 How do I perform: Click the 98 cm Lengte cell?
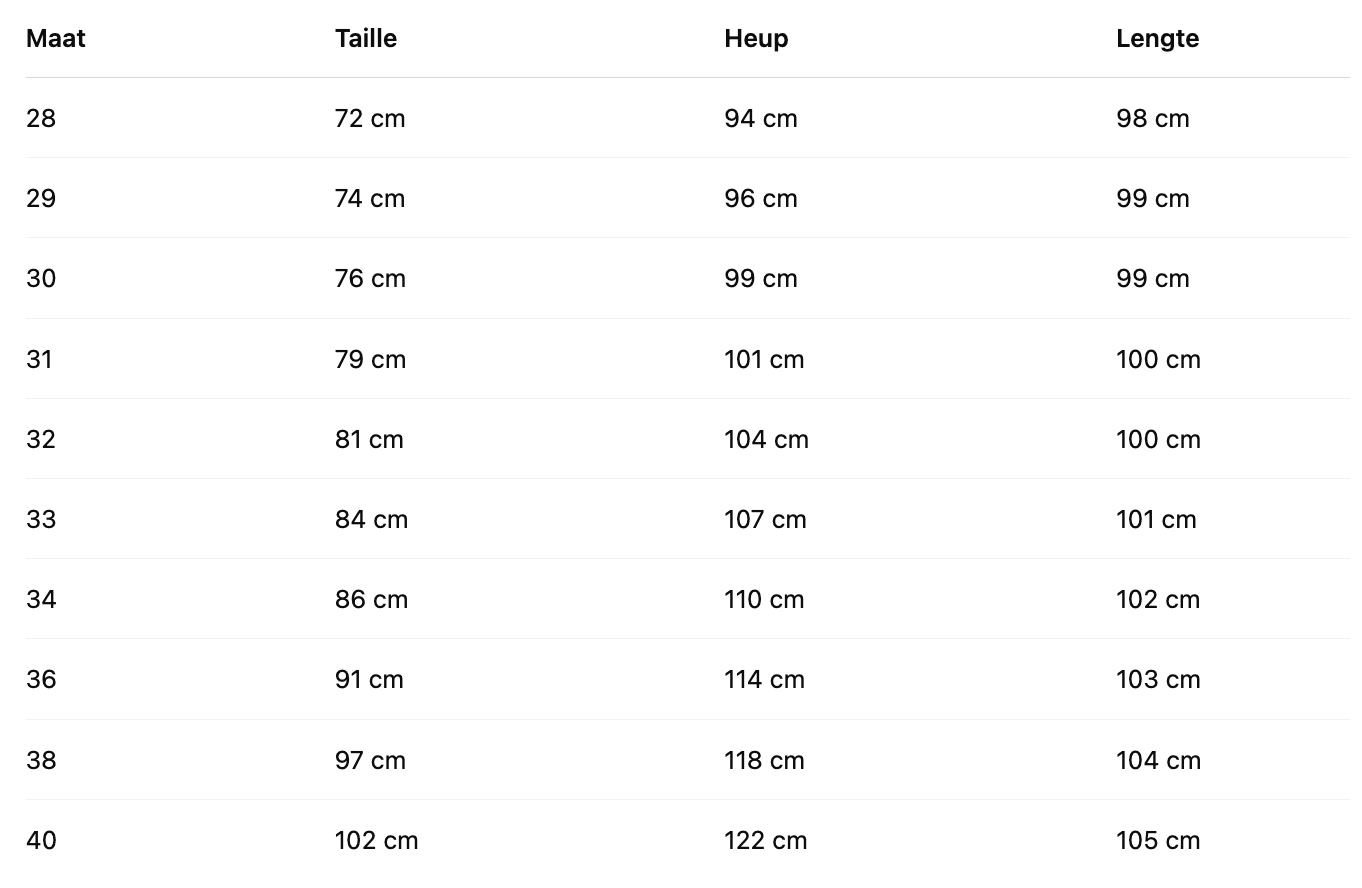pyautogui.click(x=1153, y=119)
